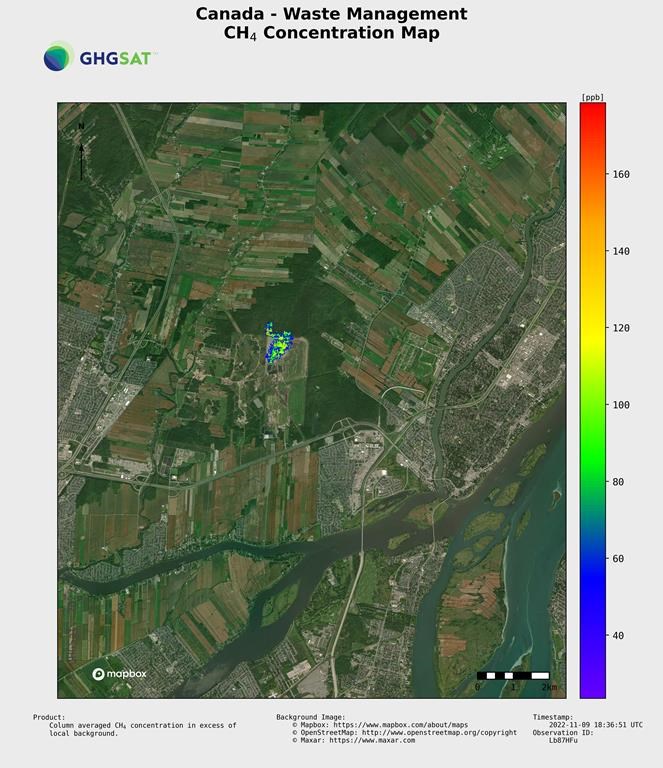
Task: Click the timestamp 2022-11-09 18:36:51 UTC
Action: coord(595,725)
